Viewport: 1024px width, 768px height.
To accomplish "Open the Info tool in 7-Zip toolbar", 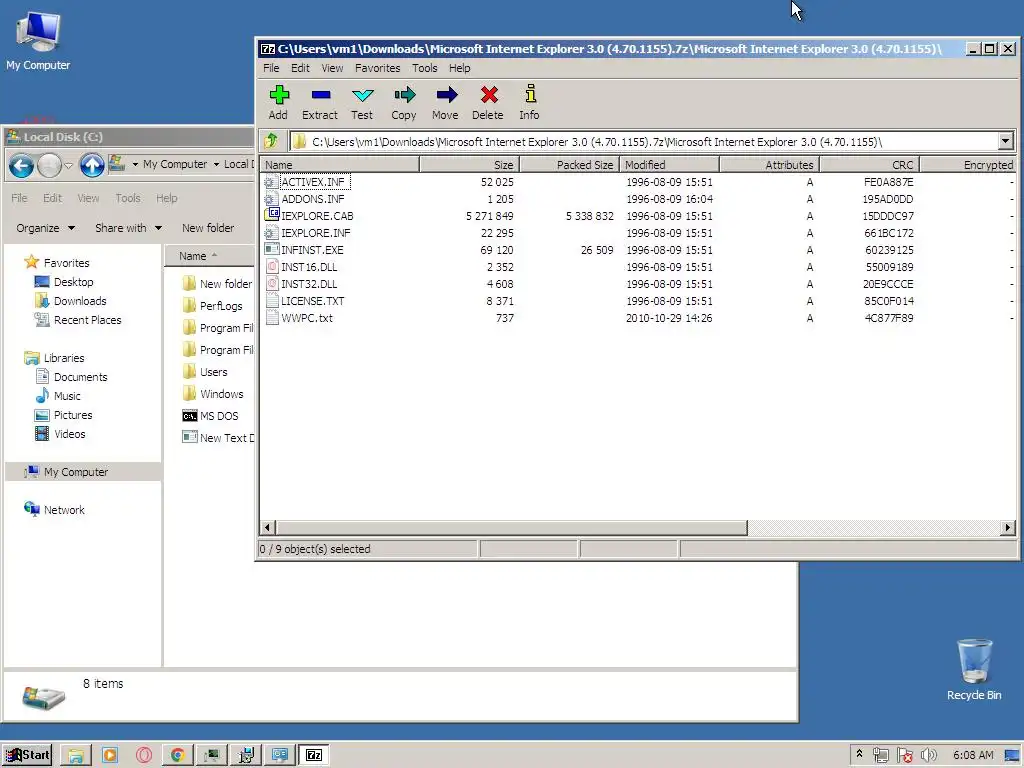I will pos(530,103).
